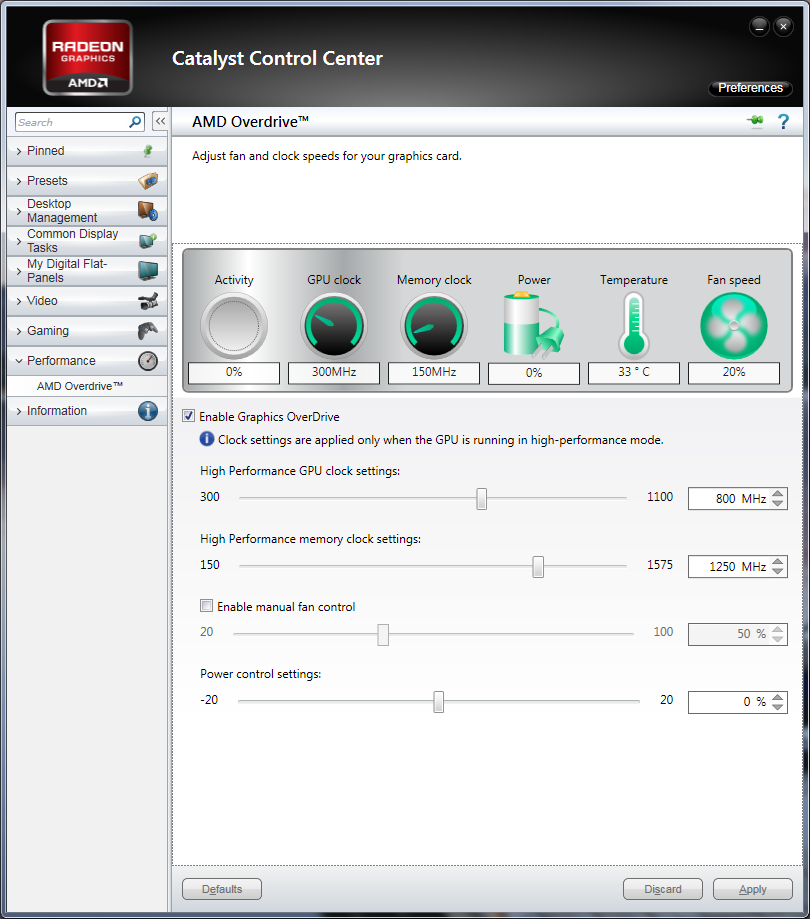Open the Preferences menu

[750, 88]
